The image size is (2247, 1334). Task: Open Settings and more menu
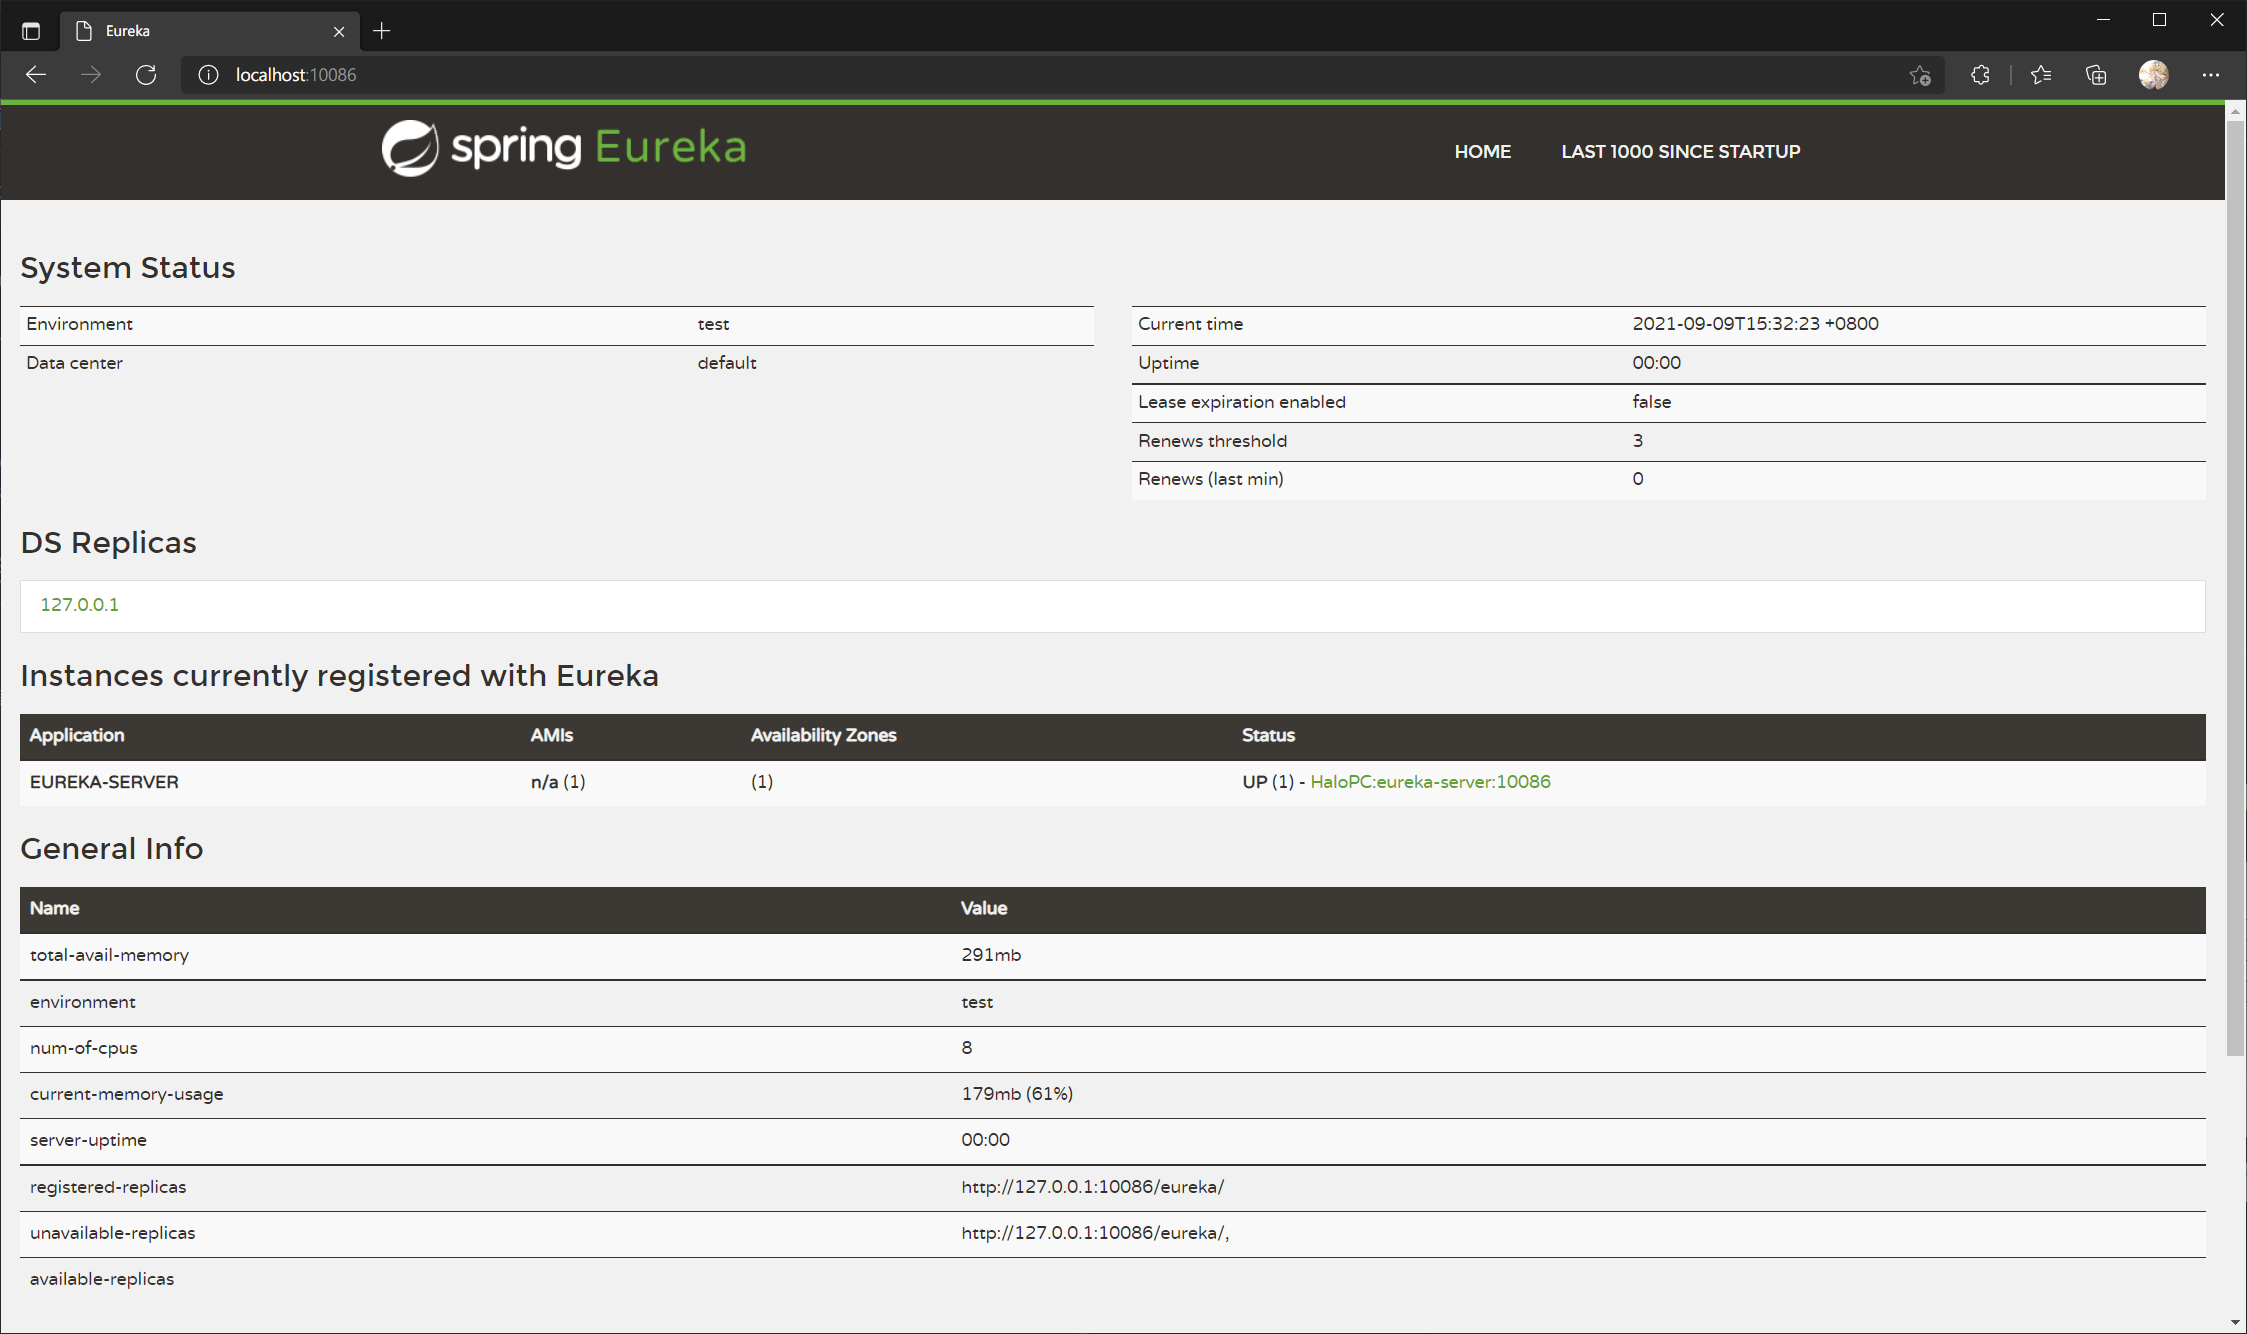pyautogui.click(x=2210, y=75)
